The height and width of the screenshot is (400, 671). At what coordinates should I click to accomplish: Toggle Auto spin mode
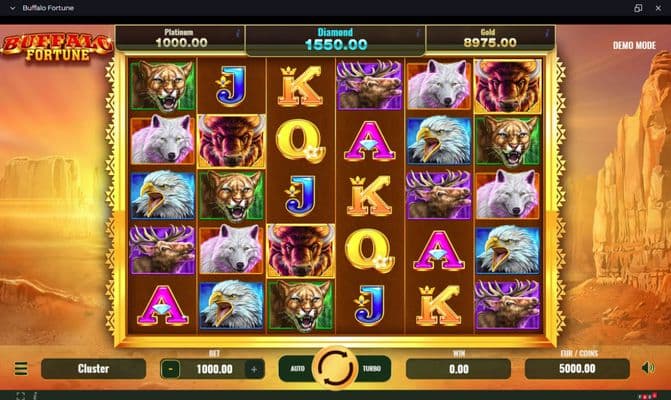pos(297,368)
